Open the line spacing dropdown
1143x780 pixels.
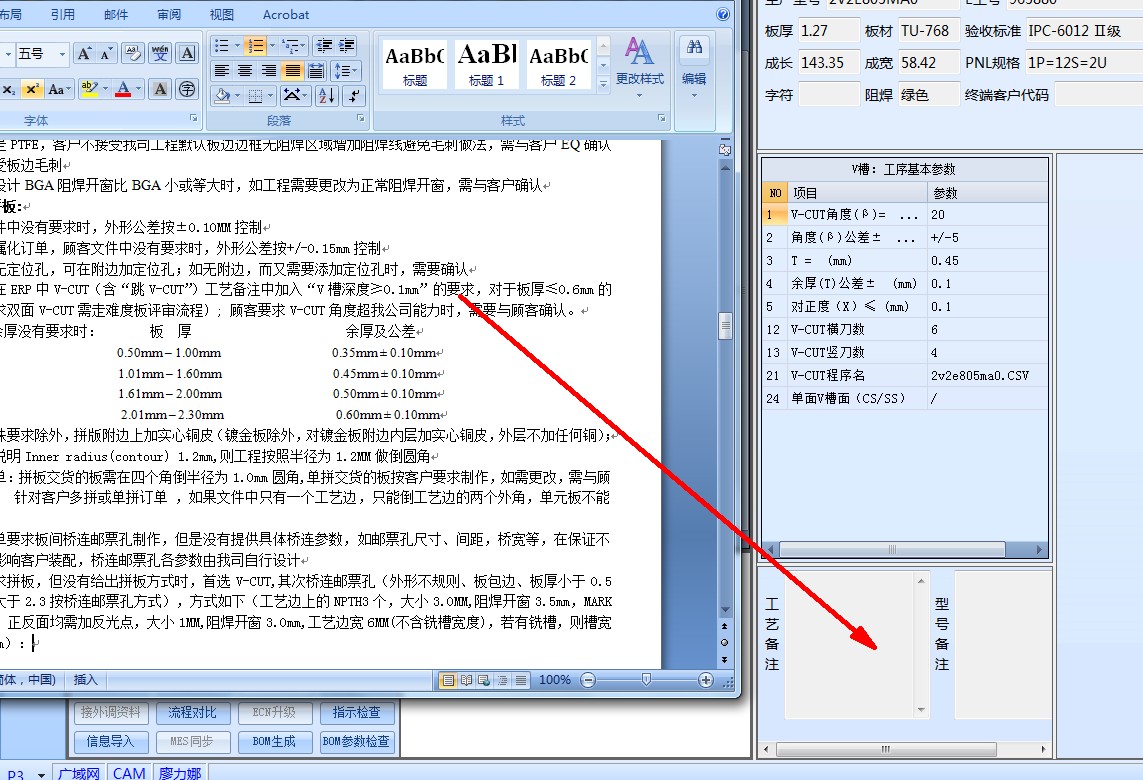[345, 71]
